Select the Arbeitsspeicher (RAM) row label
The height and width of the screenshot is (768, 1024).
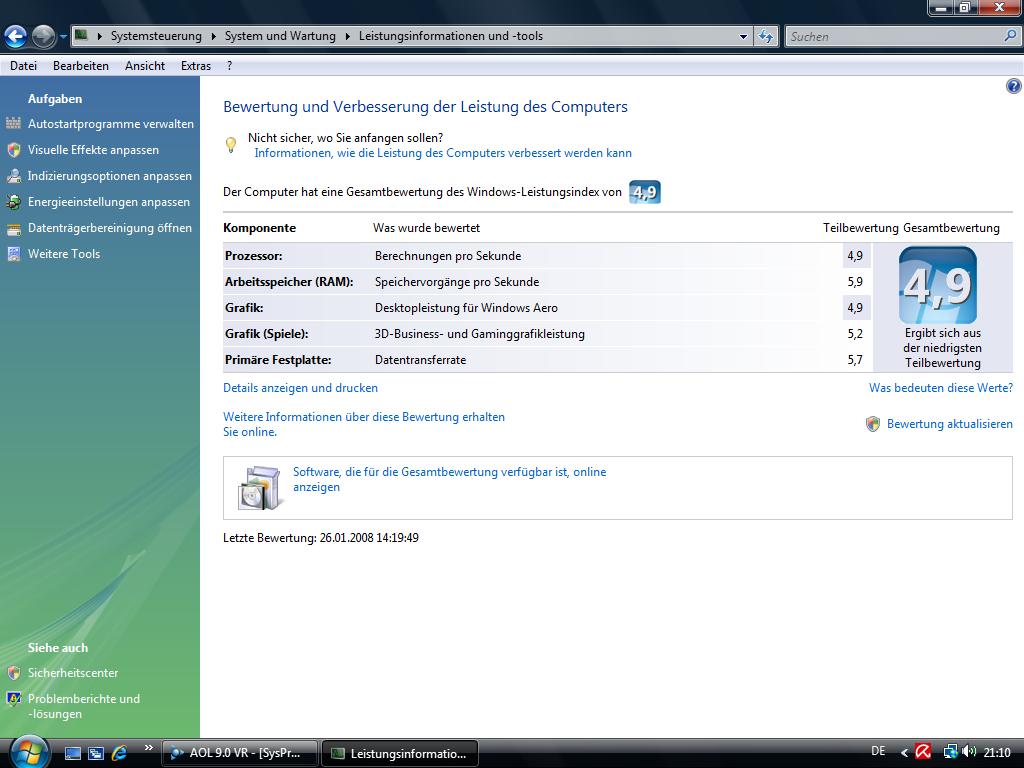click(x=289, y=282)
